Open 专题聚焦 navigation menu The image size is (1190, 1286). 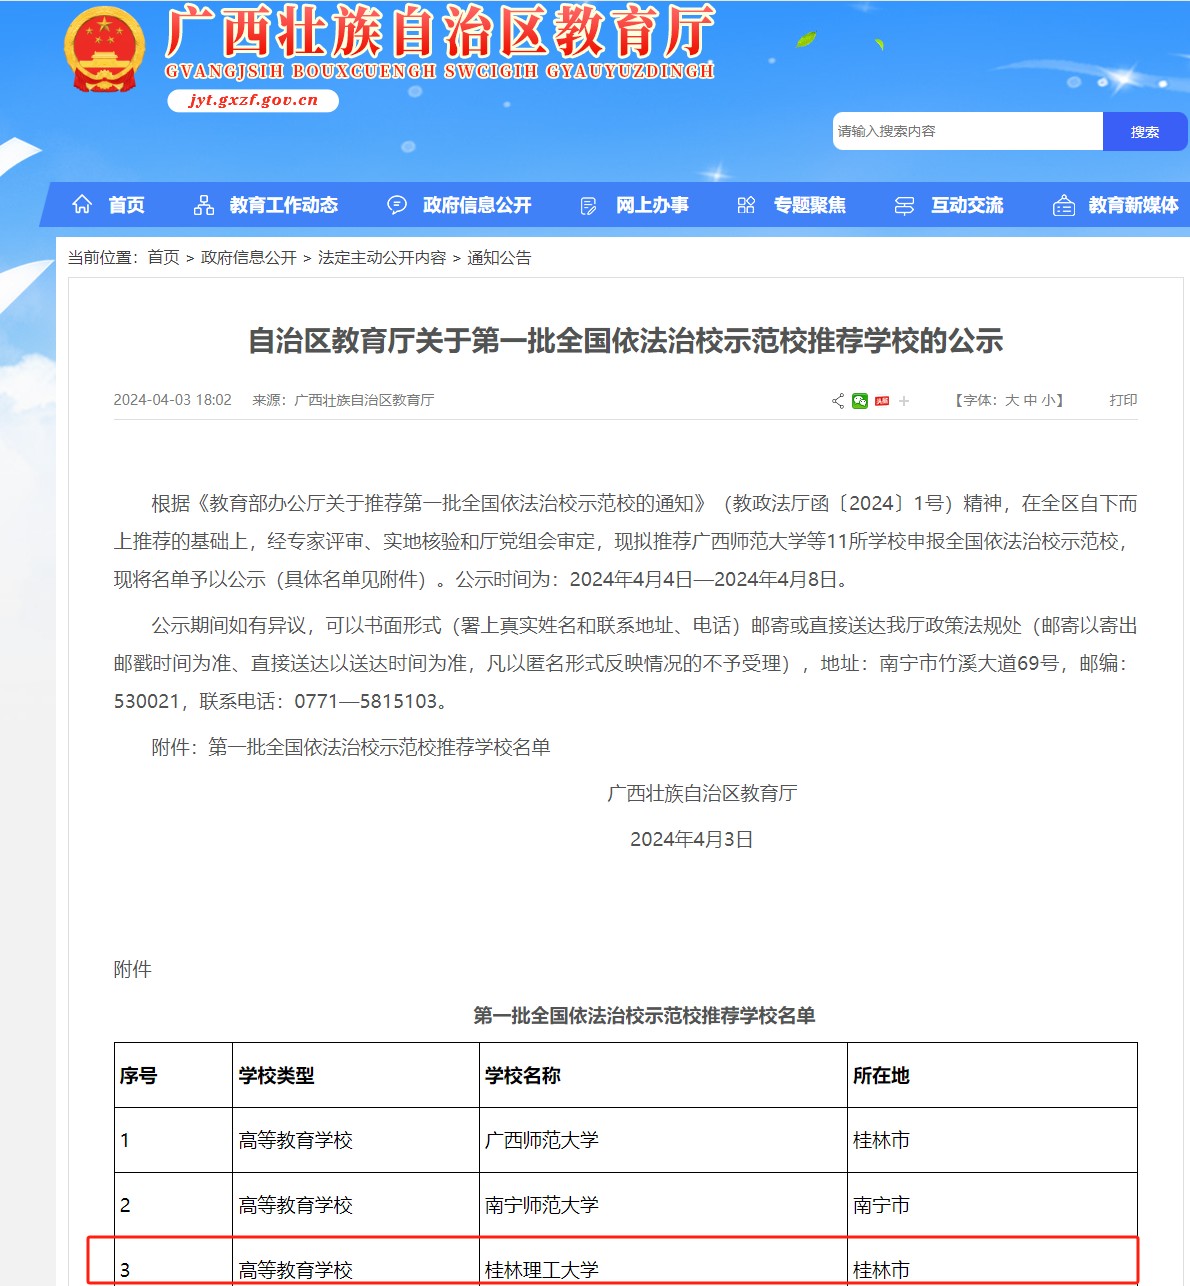pyautogui.click(x=809, y=205)
